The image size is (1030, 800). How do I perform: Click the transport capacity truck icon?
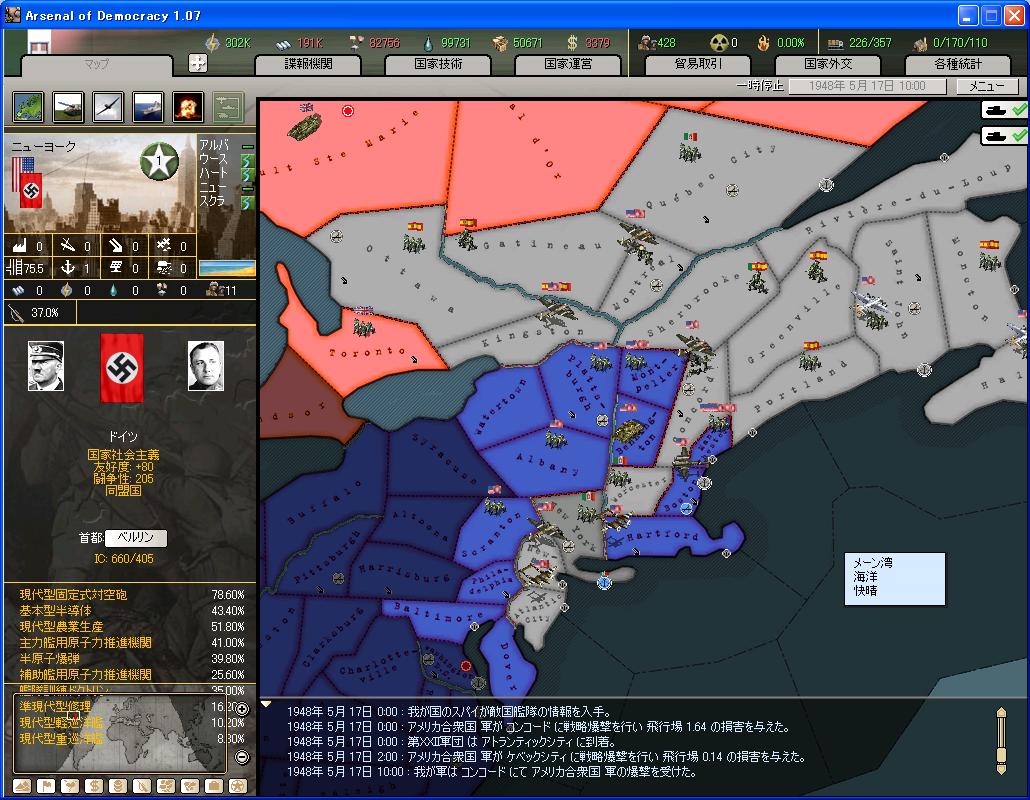pos(835,43)
